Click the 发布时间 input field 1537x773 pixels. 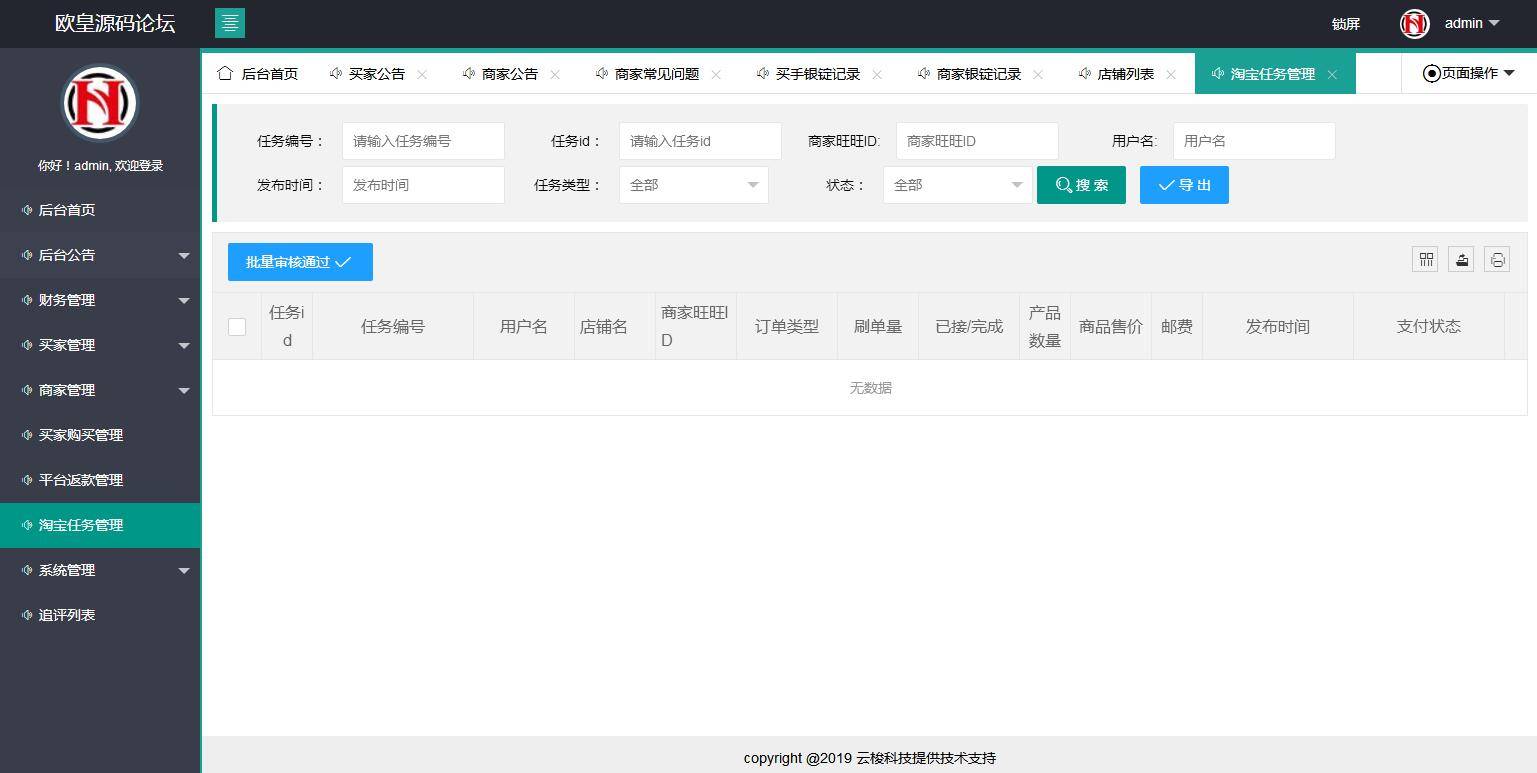pyautogui.click(x=422, y=185)
